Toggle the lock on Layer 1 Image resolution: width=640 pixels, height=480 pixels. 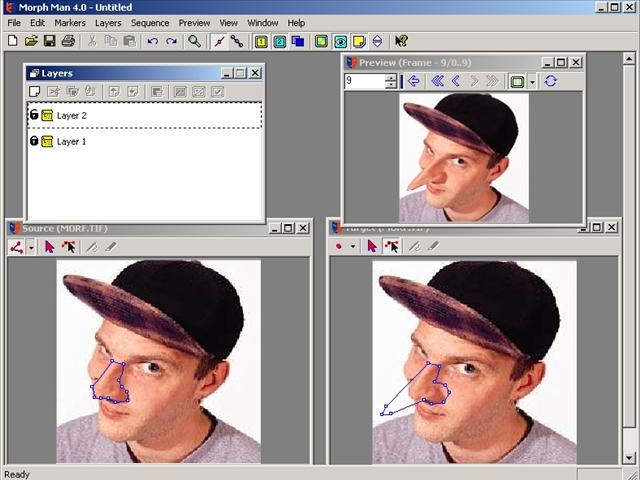(34, 141)
